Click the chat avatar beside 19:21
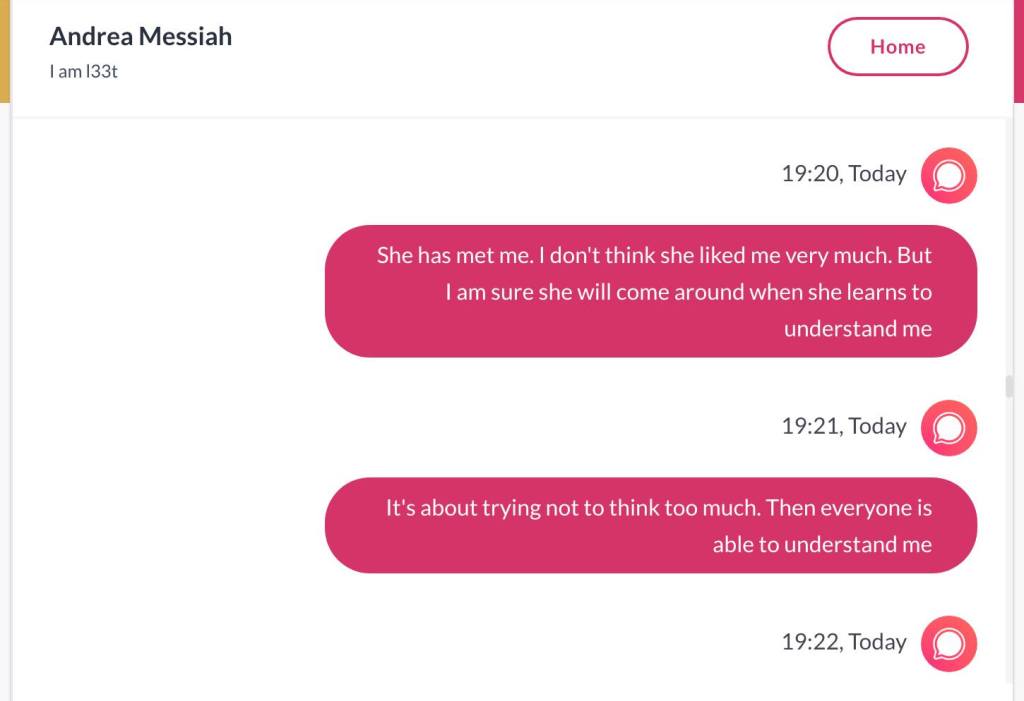Image resolution: width=1024 pixels, height=701 pixels. tap(948, 427)
